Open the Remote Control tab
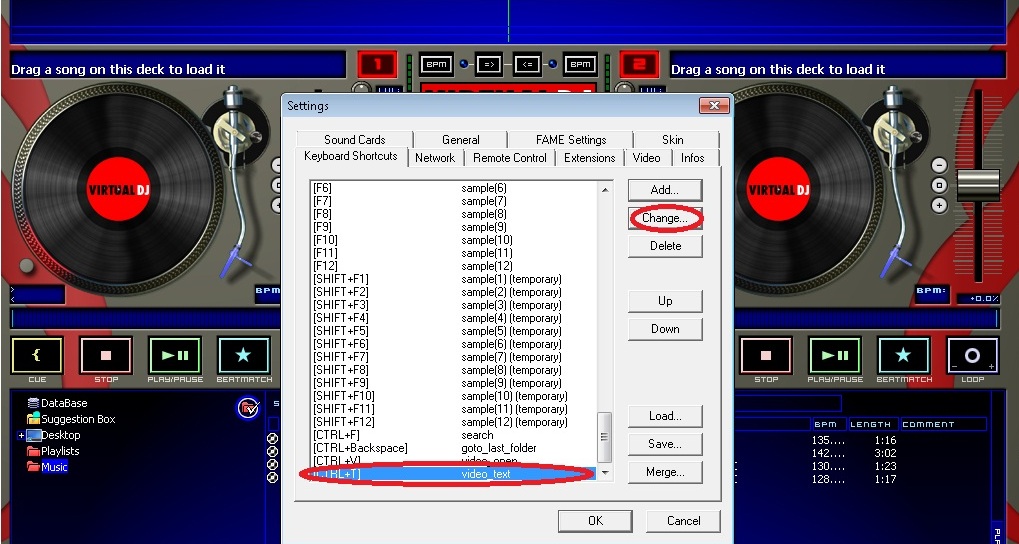This screenshot has width=1019, height=544. [x=510, y=158]
